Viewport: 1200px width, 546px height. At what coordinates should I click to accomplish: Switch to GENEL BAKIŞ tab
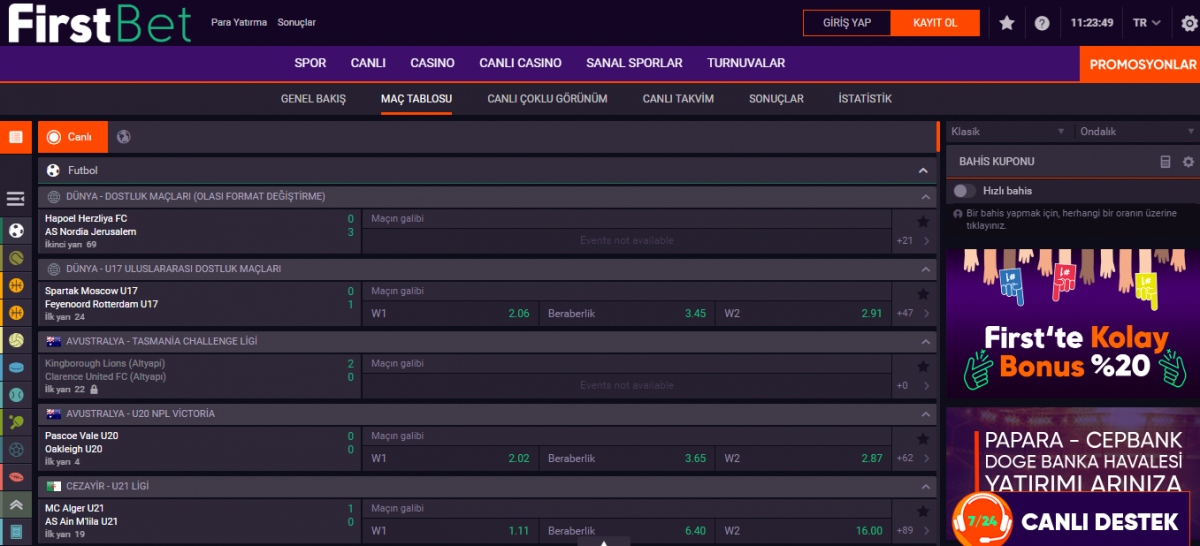[313, 99]
